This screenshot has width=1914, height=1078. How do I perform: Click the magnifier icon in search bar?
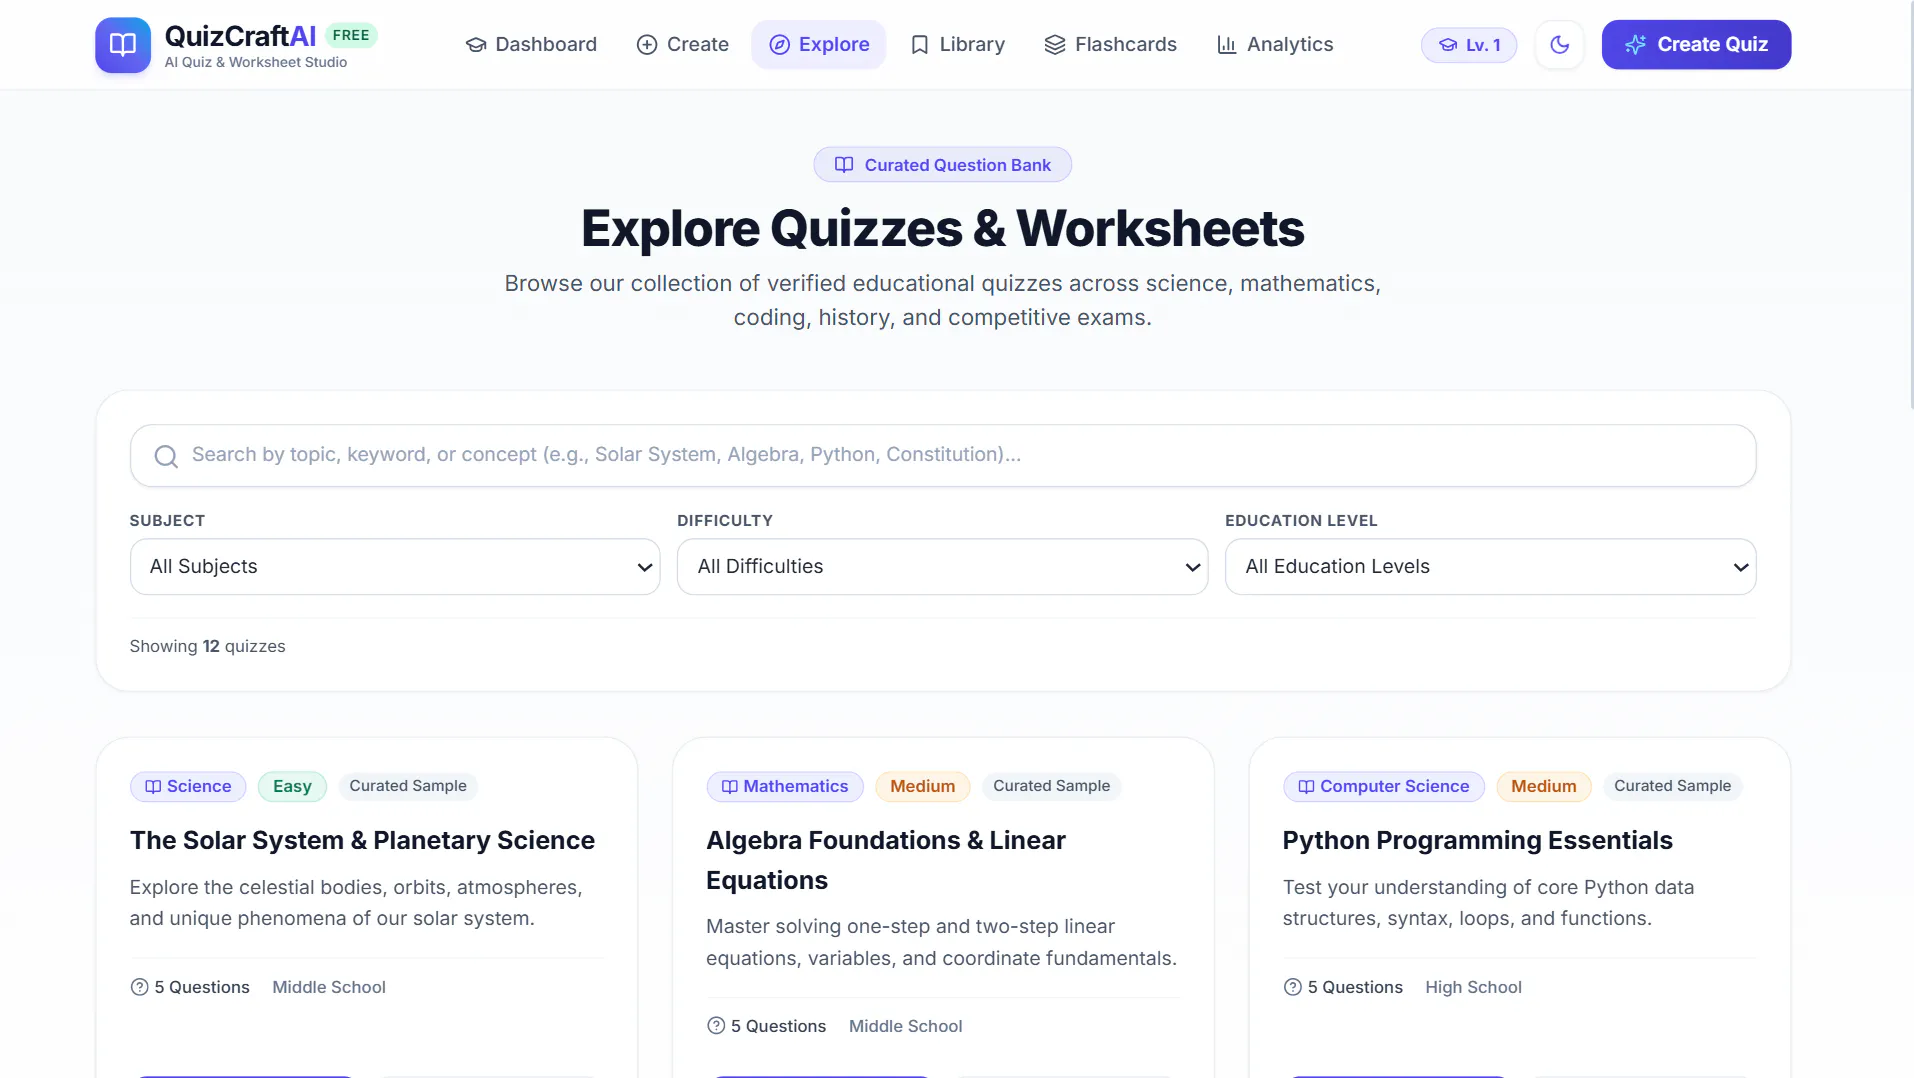[166, 456]
